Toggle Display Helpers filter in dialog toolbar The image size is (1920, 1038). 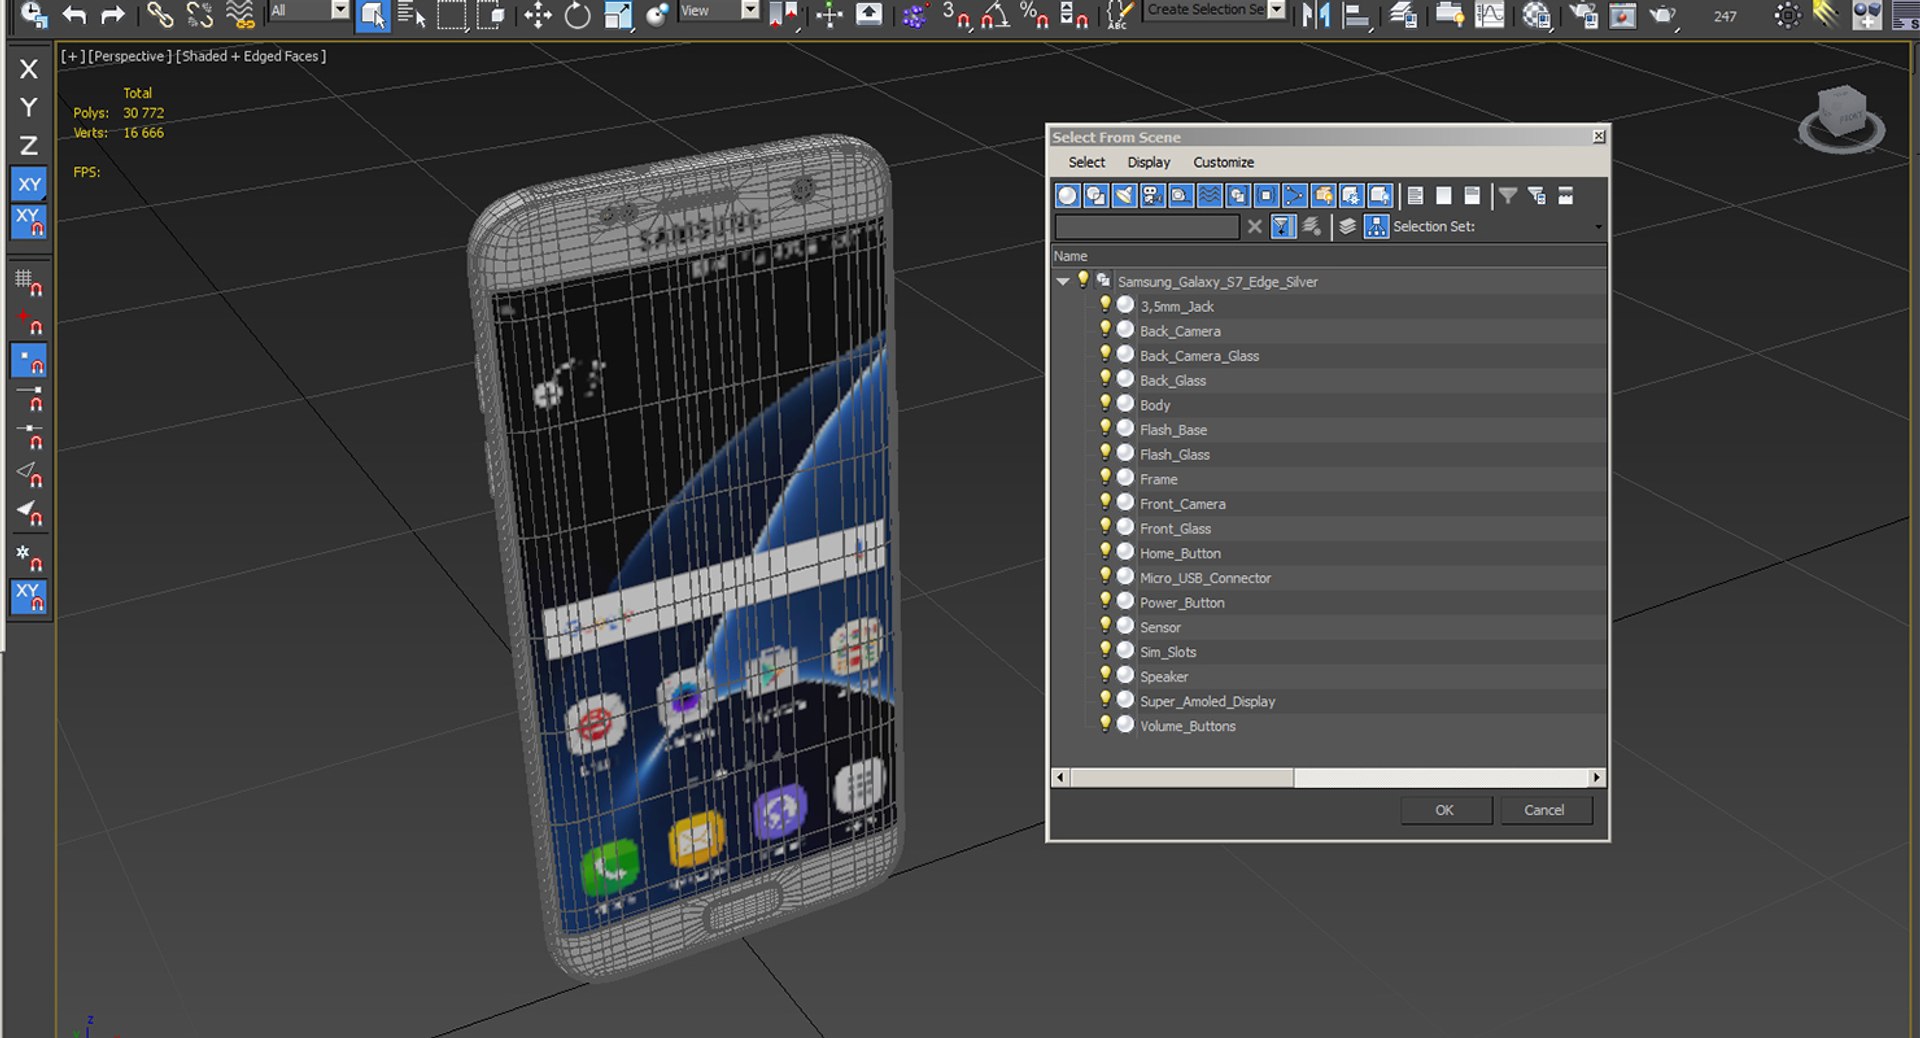1181,196
